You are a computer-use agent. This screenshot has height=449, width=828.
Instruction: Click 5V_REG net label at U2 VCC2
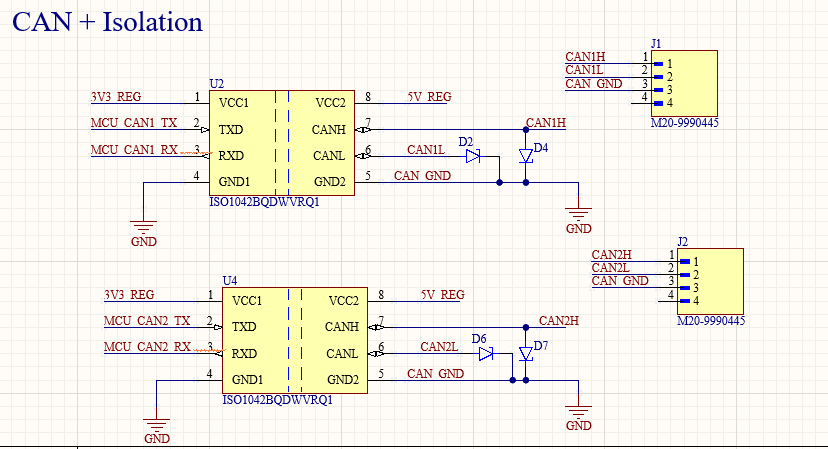pos(429,97)
